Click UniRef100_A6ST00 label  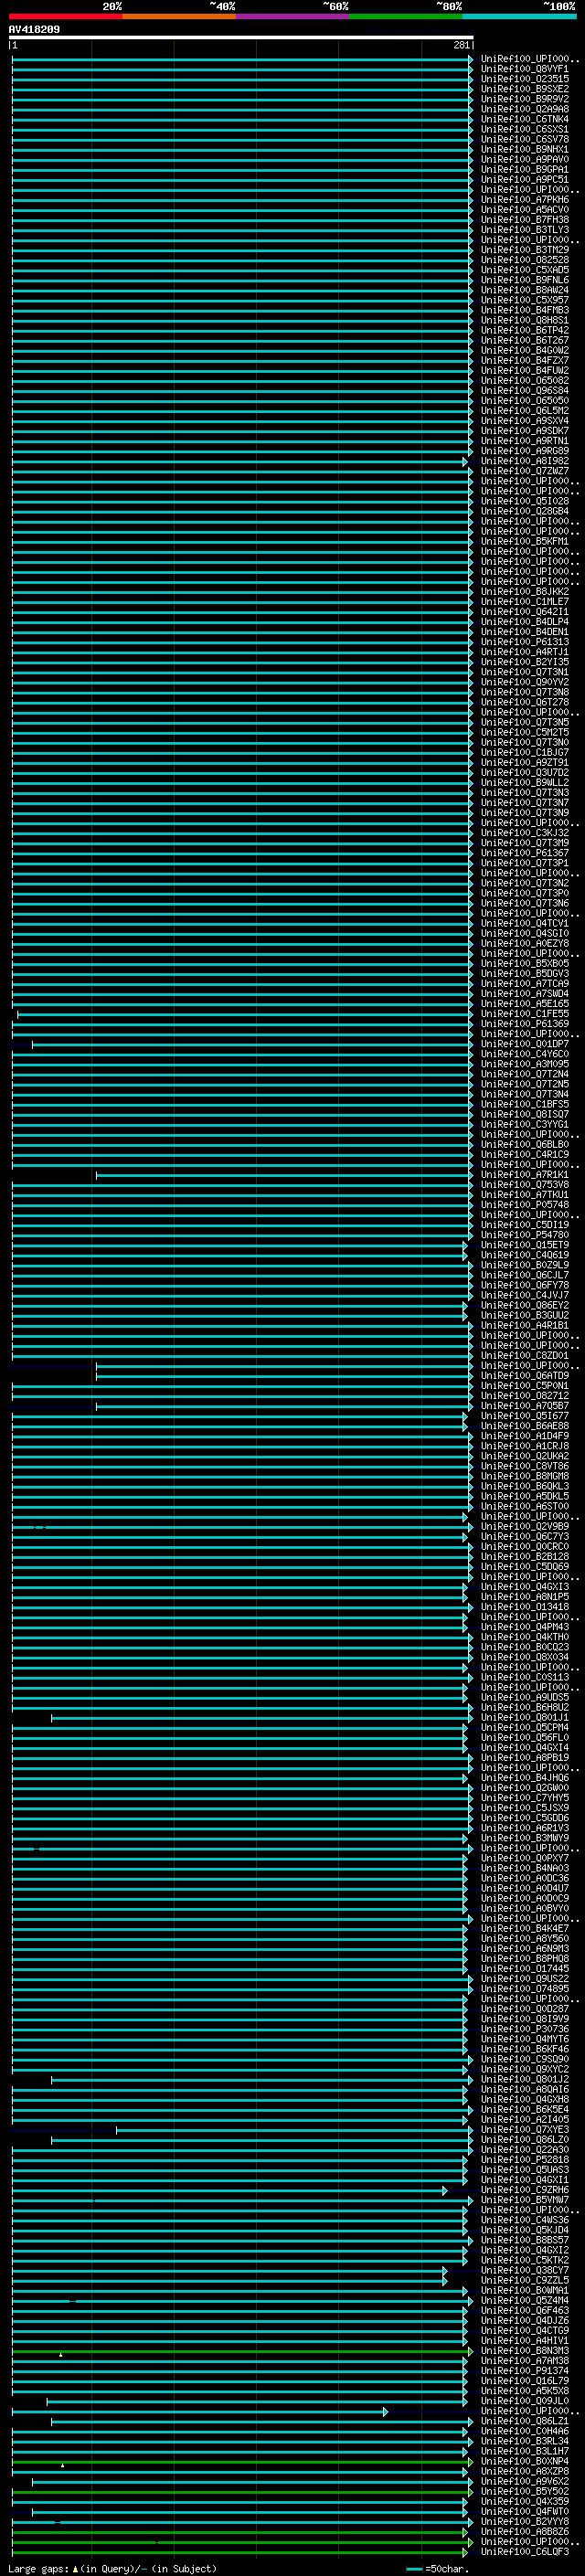(525, 1506)
